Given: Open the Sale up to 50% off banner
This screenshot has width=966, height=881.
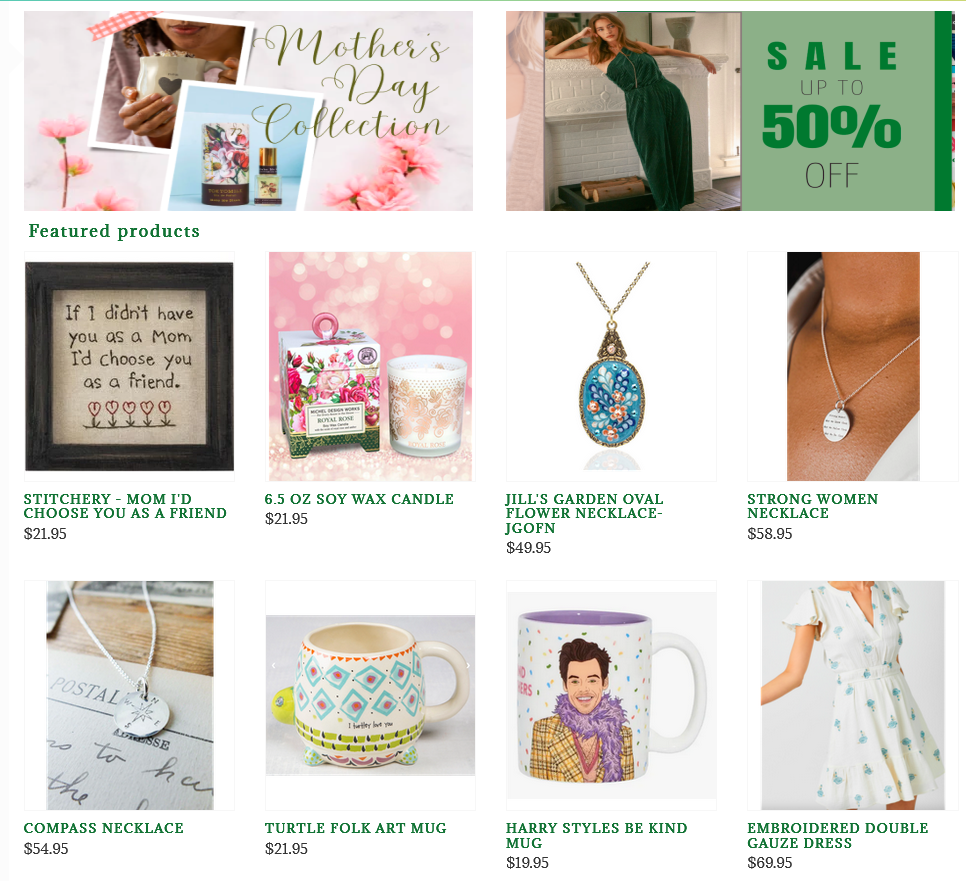Looking at the screenshot, I should click(x=730, y=111).
